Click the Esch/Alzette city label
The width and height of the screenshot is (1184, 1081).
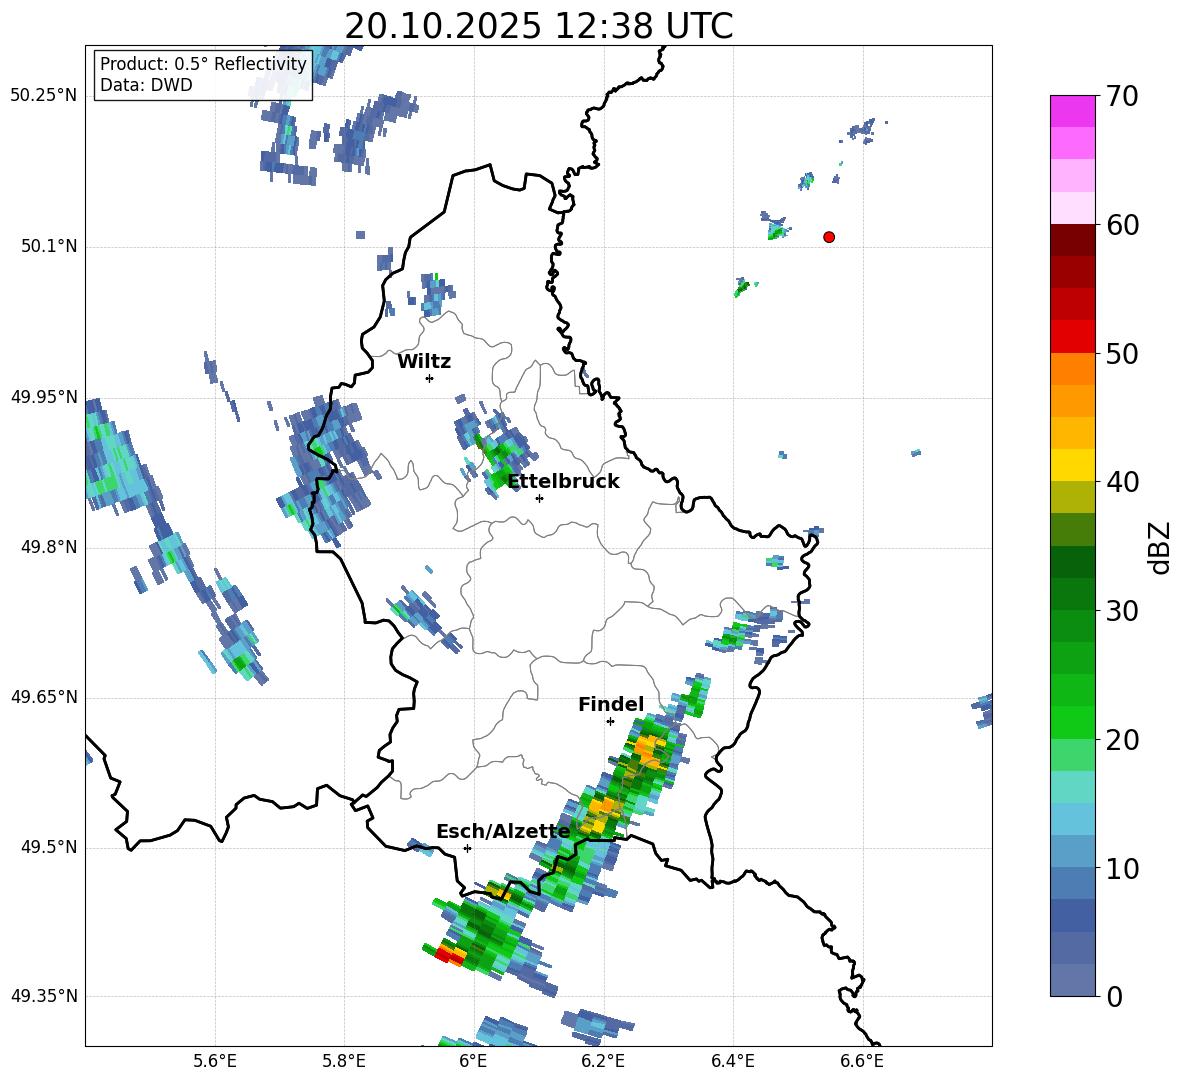pos(503,832)
